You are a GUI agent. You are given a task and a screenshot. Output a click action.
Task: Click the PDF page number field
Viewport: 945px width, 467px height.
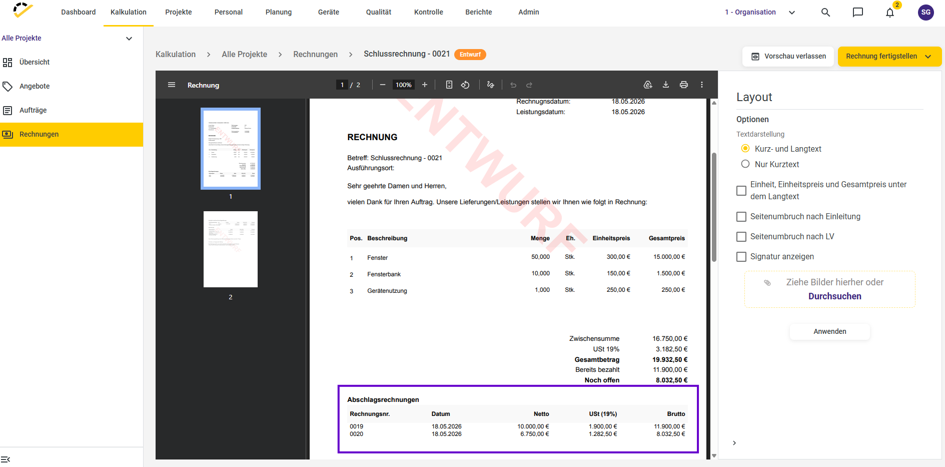point(342,85)
